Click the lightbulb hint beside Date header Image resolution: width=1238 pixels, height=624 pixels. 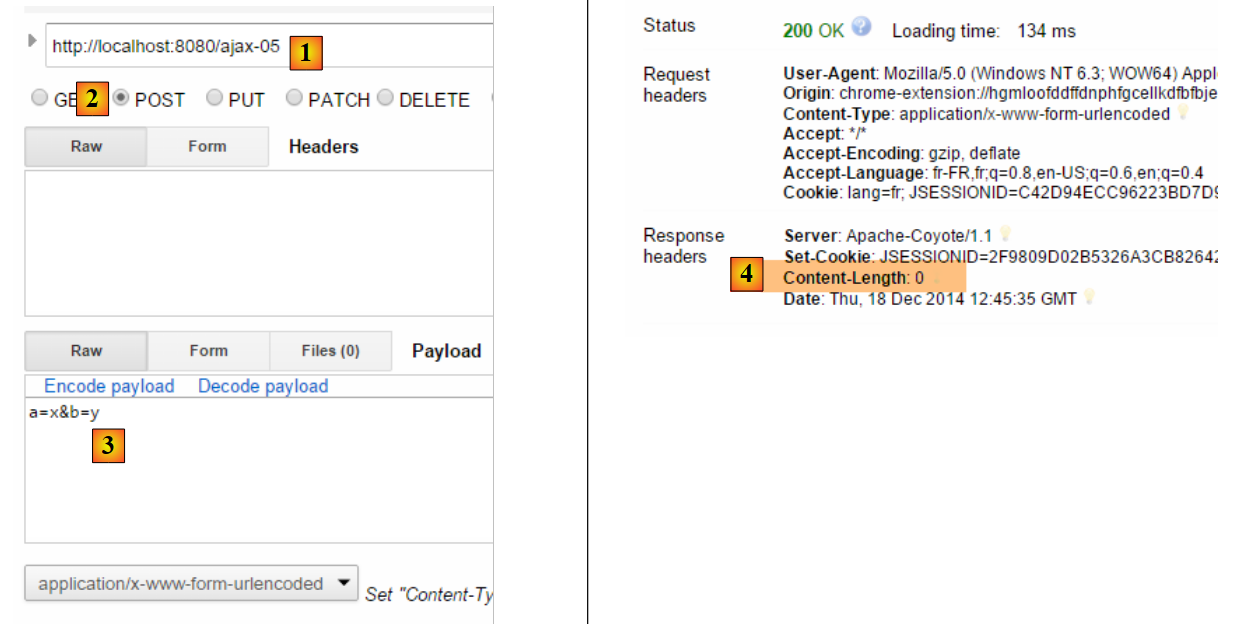pos(1091,298)
